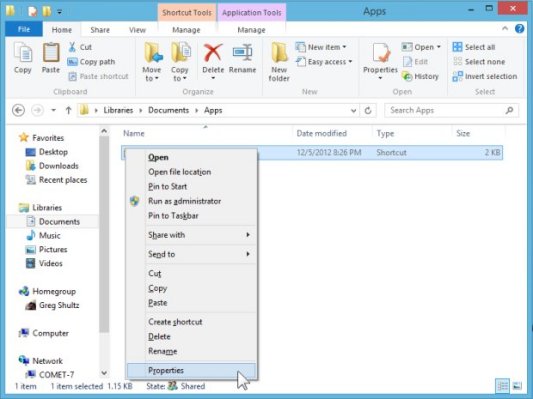Select the Pictures library
This screenshot has height=399, width=533.
(47, 249)
